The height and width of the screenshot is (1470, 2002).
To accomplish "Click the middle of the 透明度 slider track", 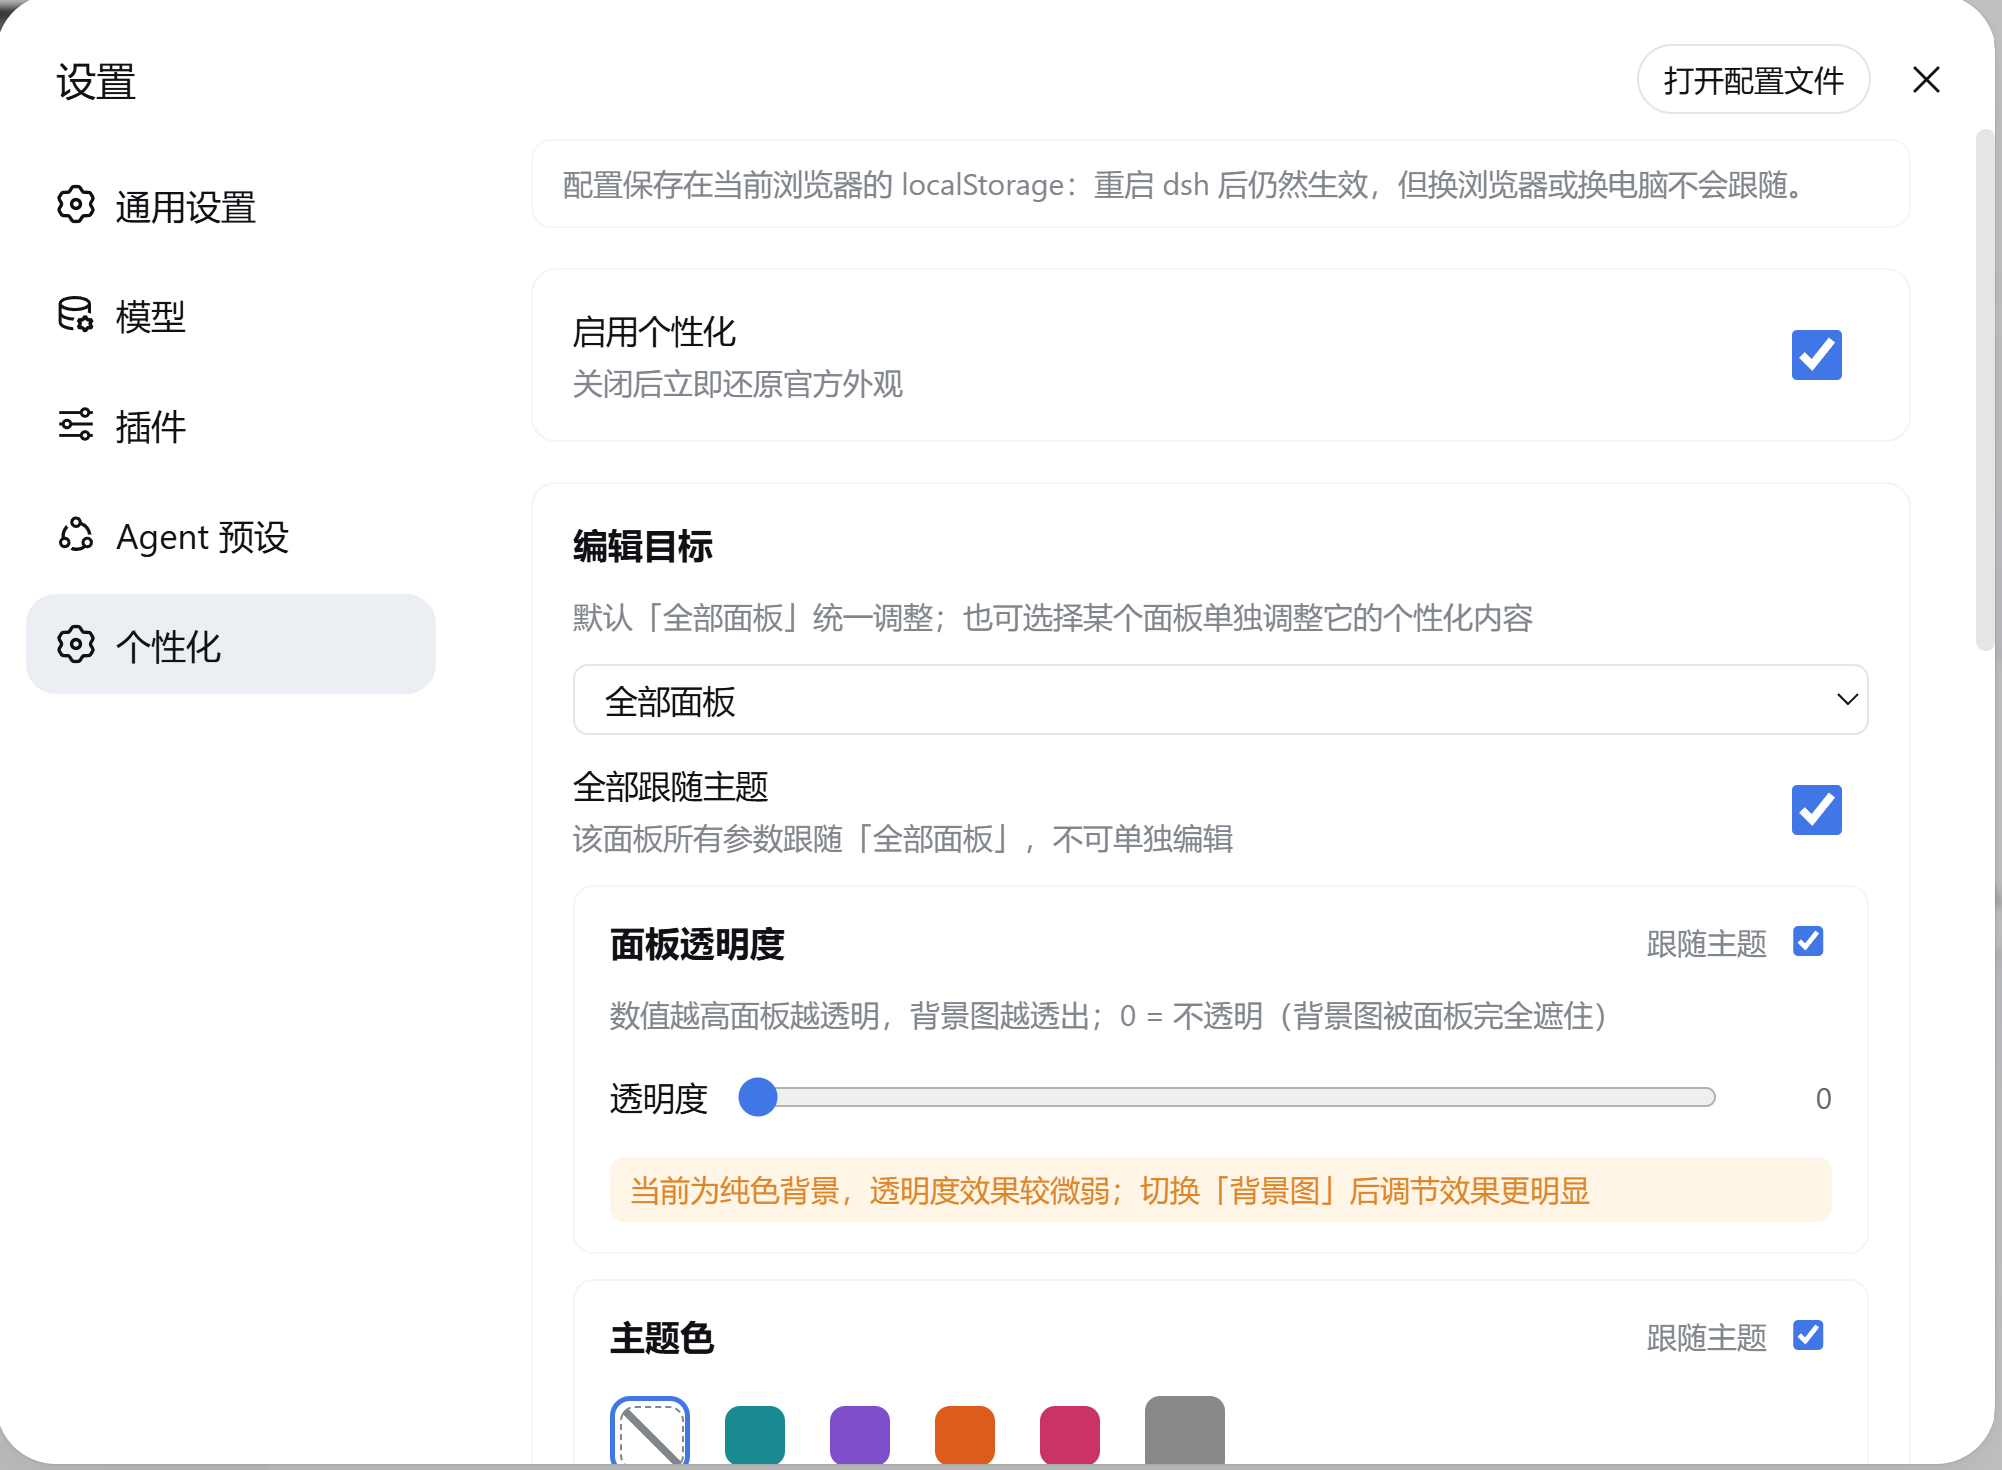I will point(1227,1097).
